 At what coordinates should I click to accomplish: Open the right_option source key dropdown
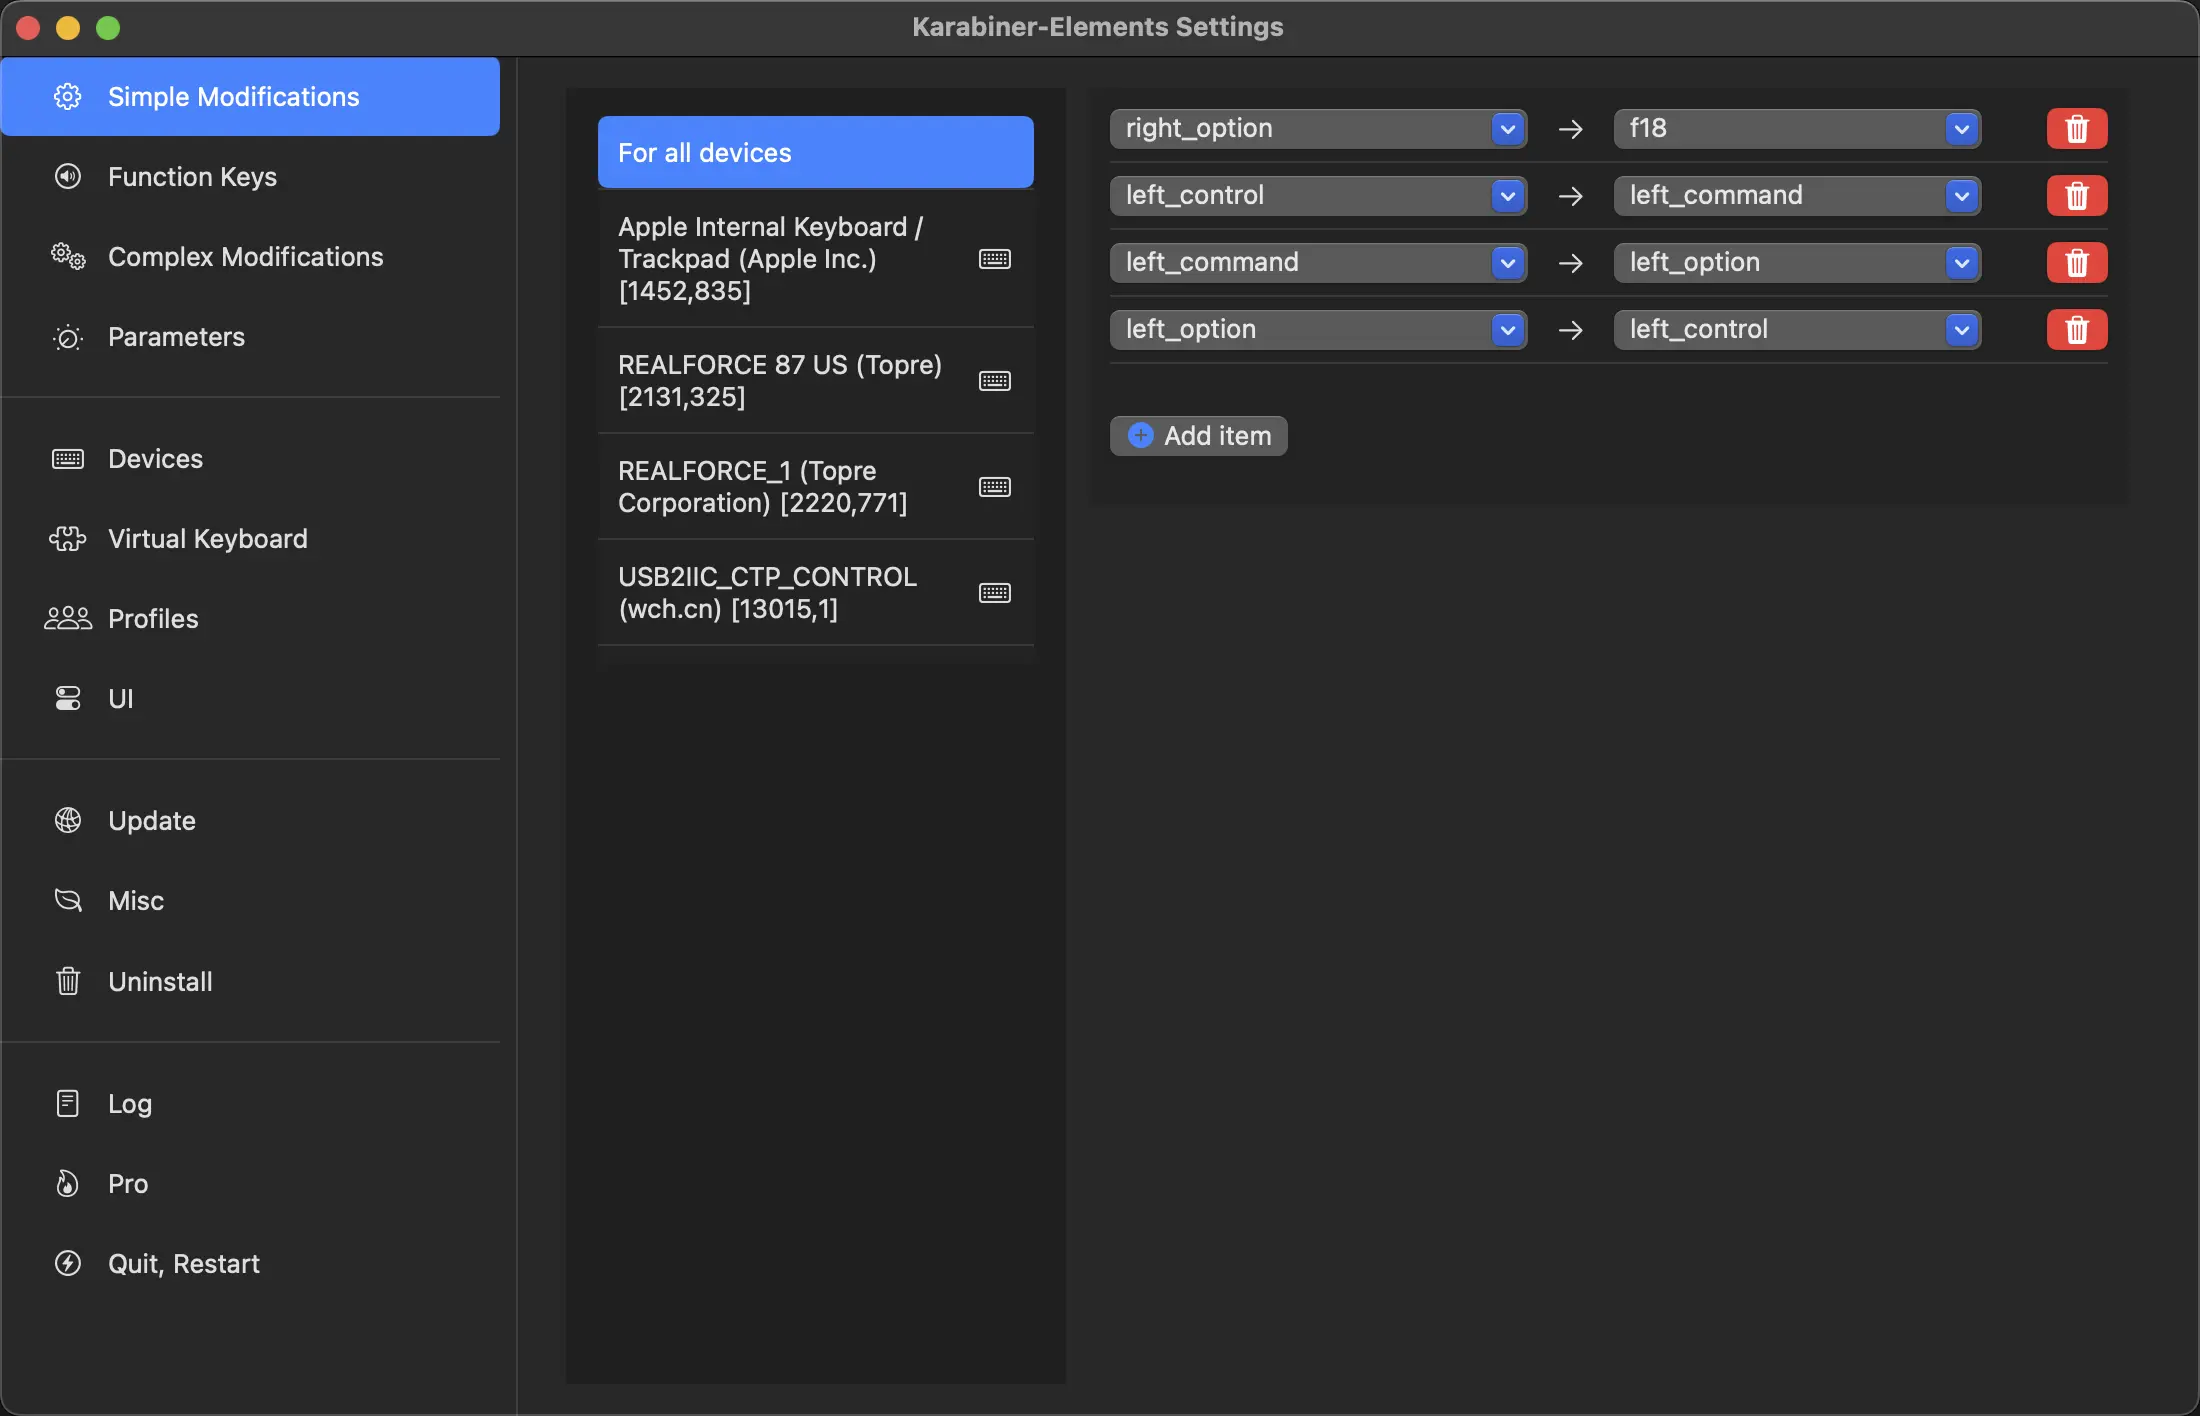pos(1318,128)
